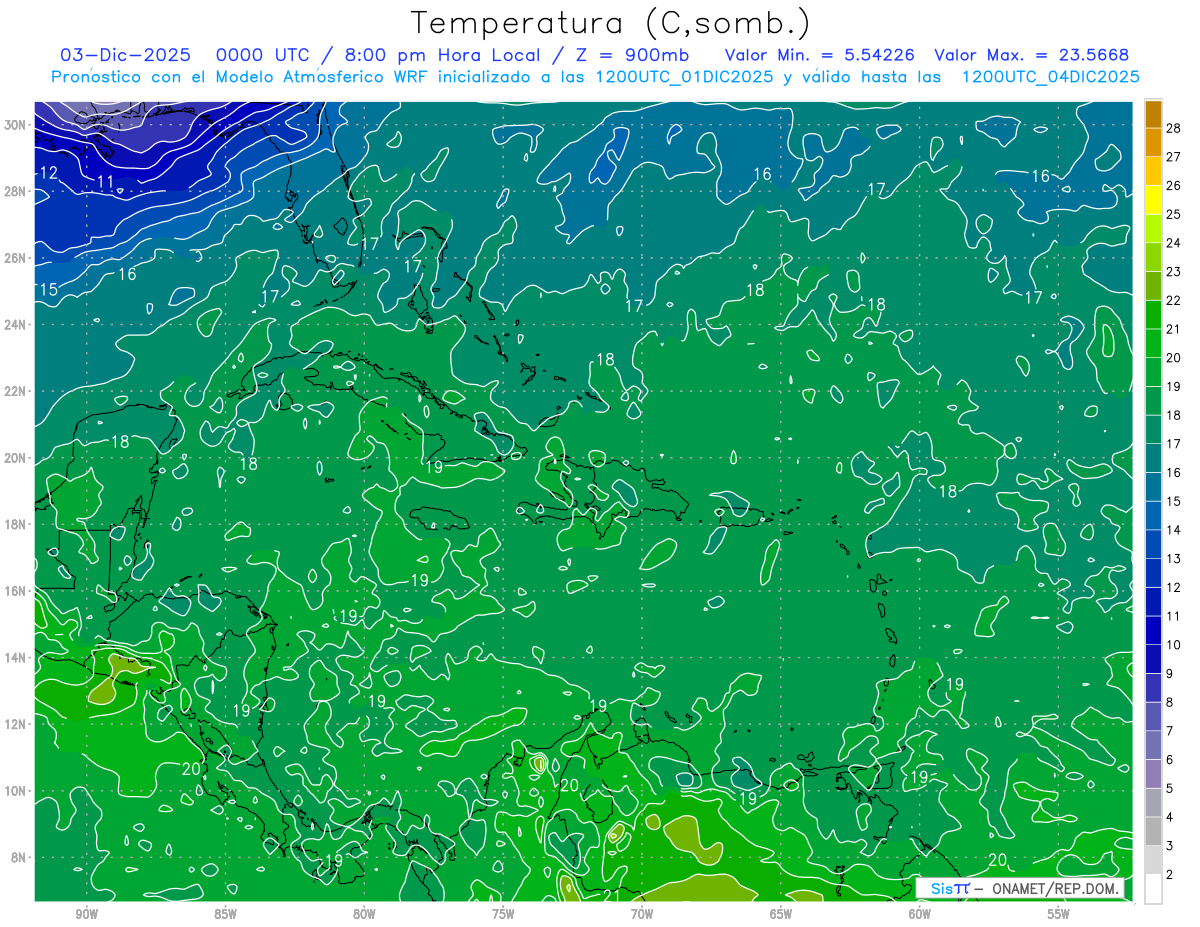Click the '0000 UTC' time text
The width and height of the screenshot is (1200, 927).
pos(264,55)
